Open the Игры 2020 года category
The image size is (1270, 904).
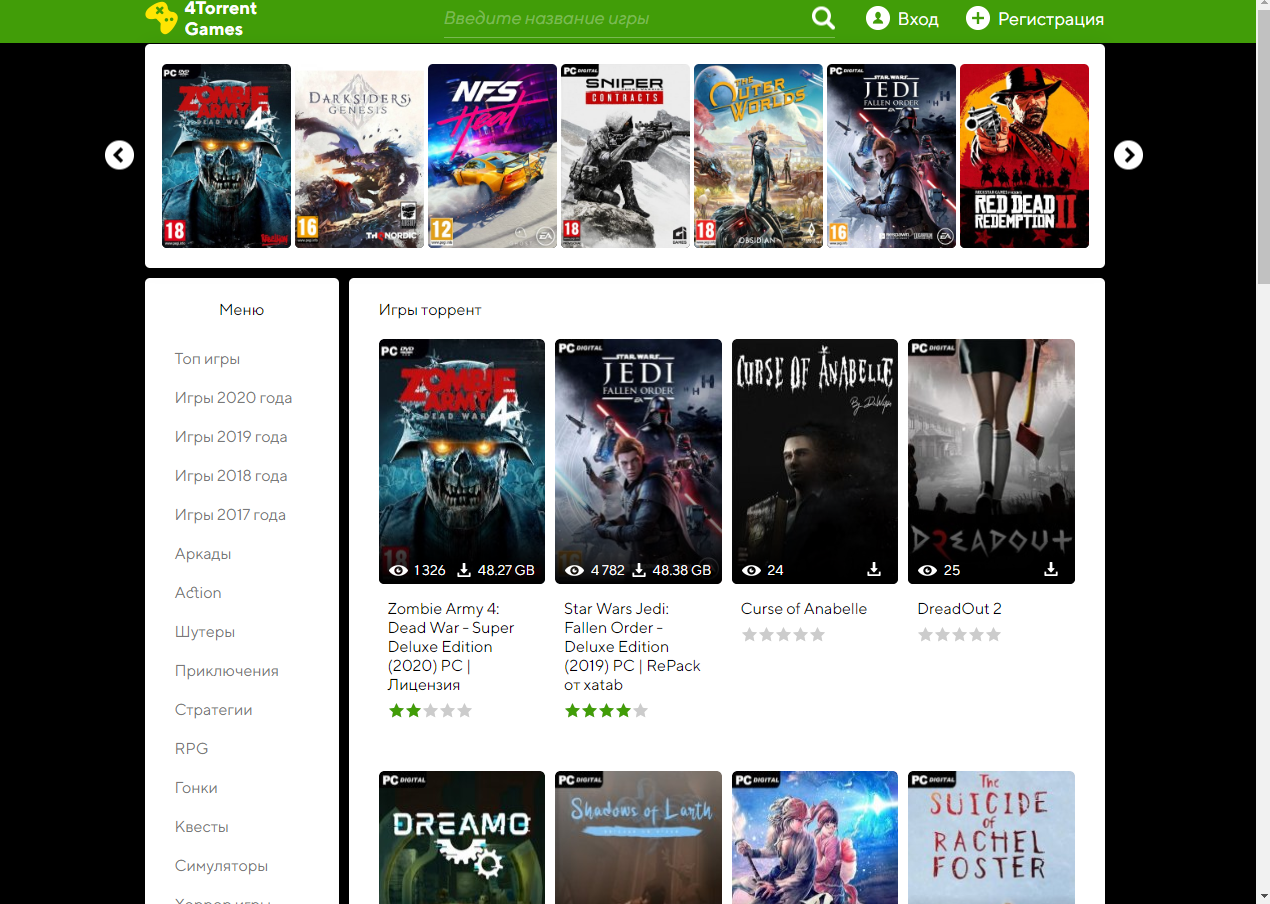click(233, 398)
